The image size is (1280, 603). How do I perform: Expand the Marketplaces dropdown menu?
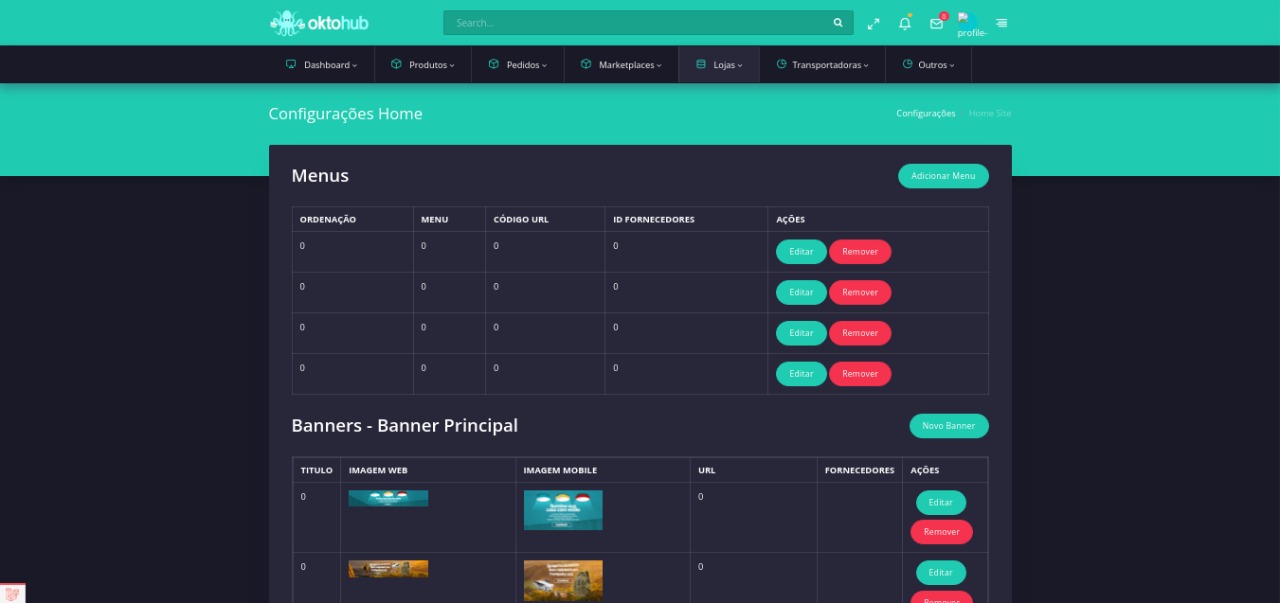(x=620, y=65)
